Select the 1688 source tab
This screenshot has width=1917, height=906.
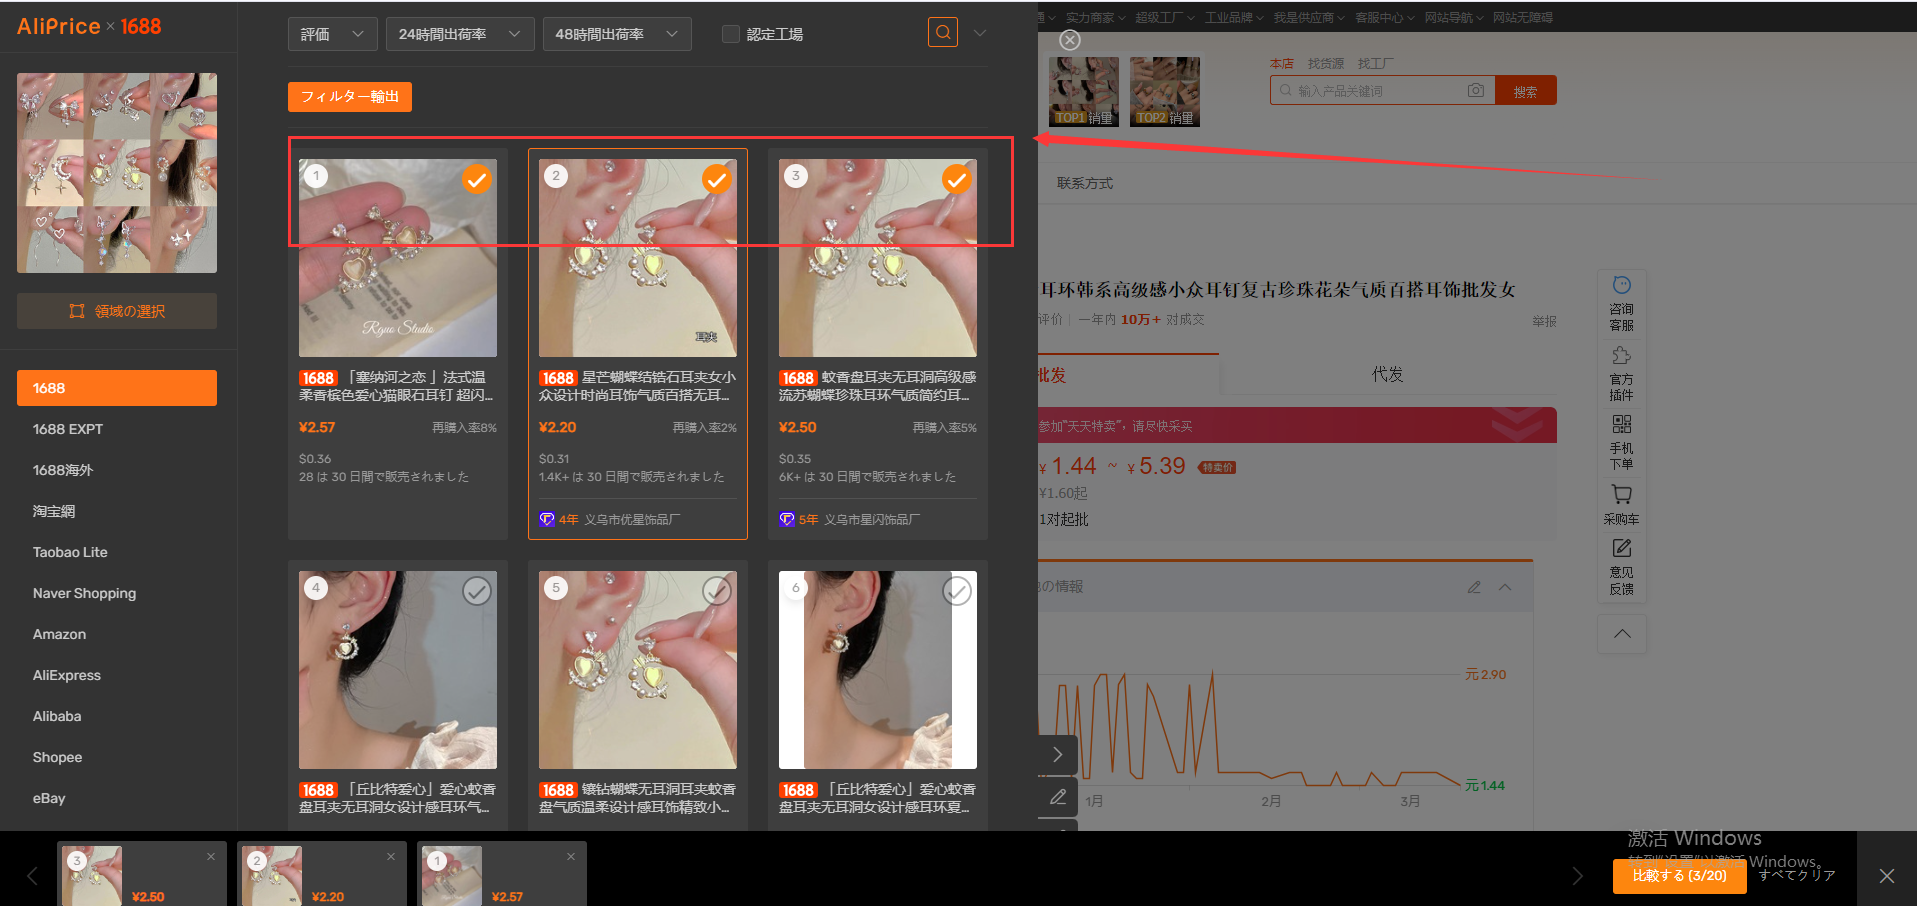pyautogui.click(x=117, y=388)
